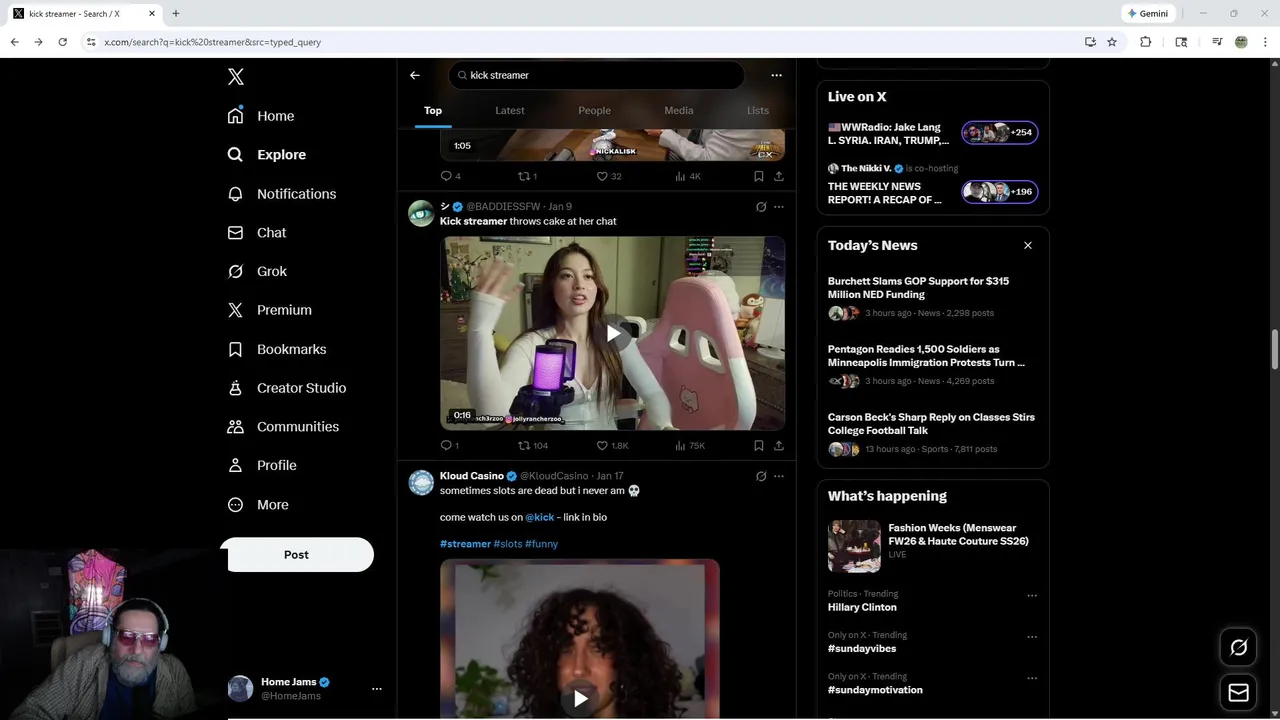Open Fashion Weeks live event
Viewport: 1280px width, 720px height.
[x=932, y=545]
